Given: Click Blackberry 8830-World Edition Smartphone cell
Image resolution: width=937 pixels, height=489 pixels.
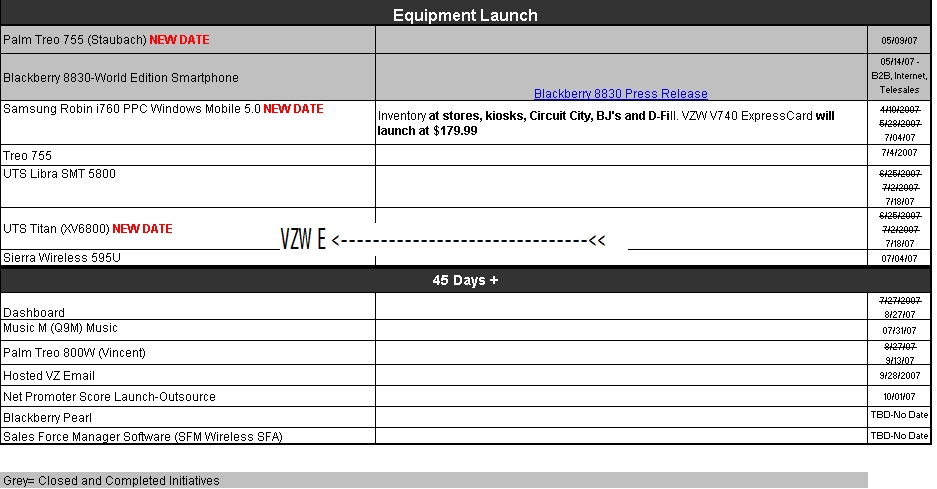Looking at the screenshot, I should click(x=188, y=78).
